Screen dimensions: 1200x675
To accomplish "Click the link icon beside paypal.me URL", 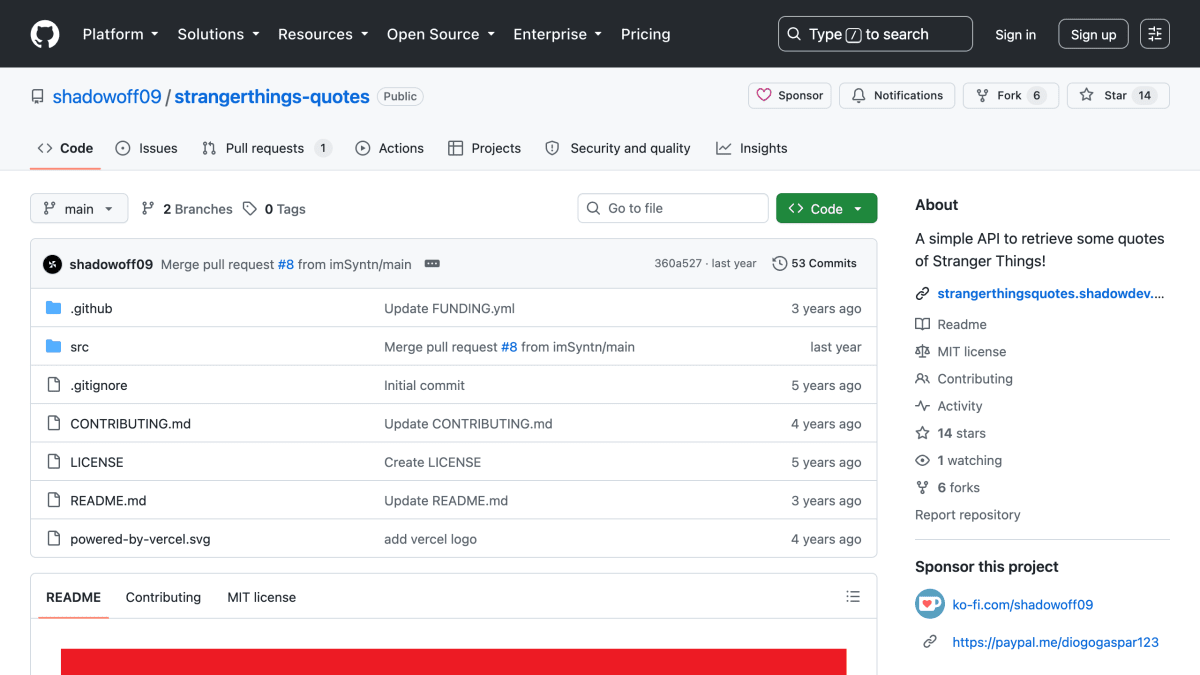I will point(930,642).
